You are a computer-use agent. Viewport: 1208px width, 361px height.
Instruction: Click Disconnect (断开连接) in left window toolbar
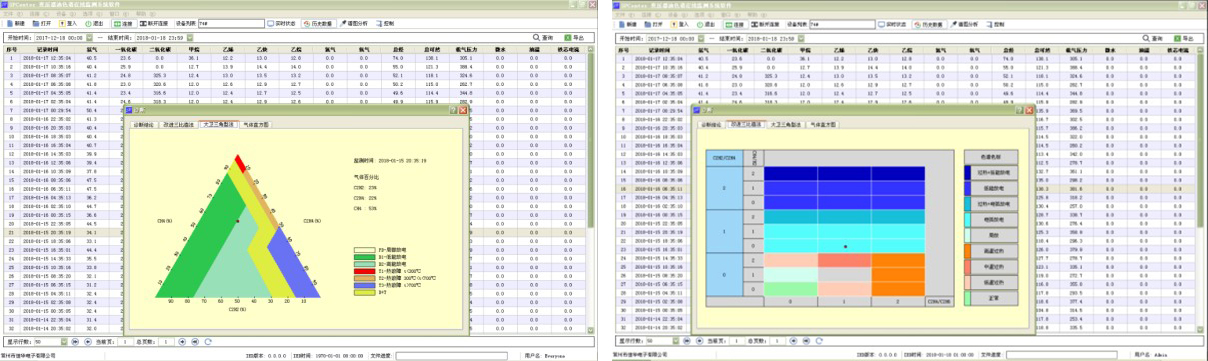pos(153,23)
